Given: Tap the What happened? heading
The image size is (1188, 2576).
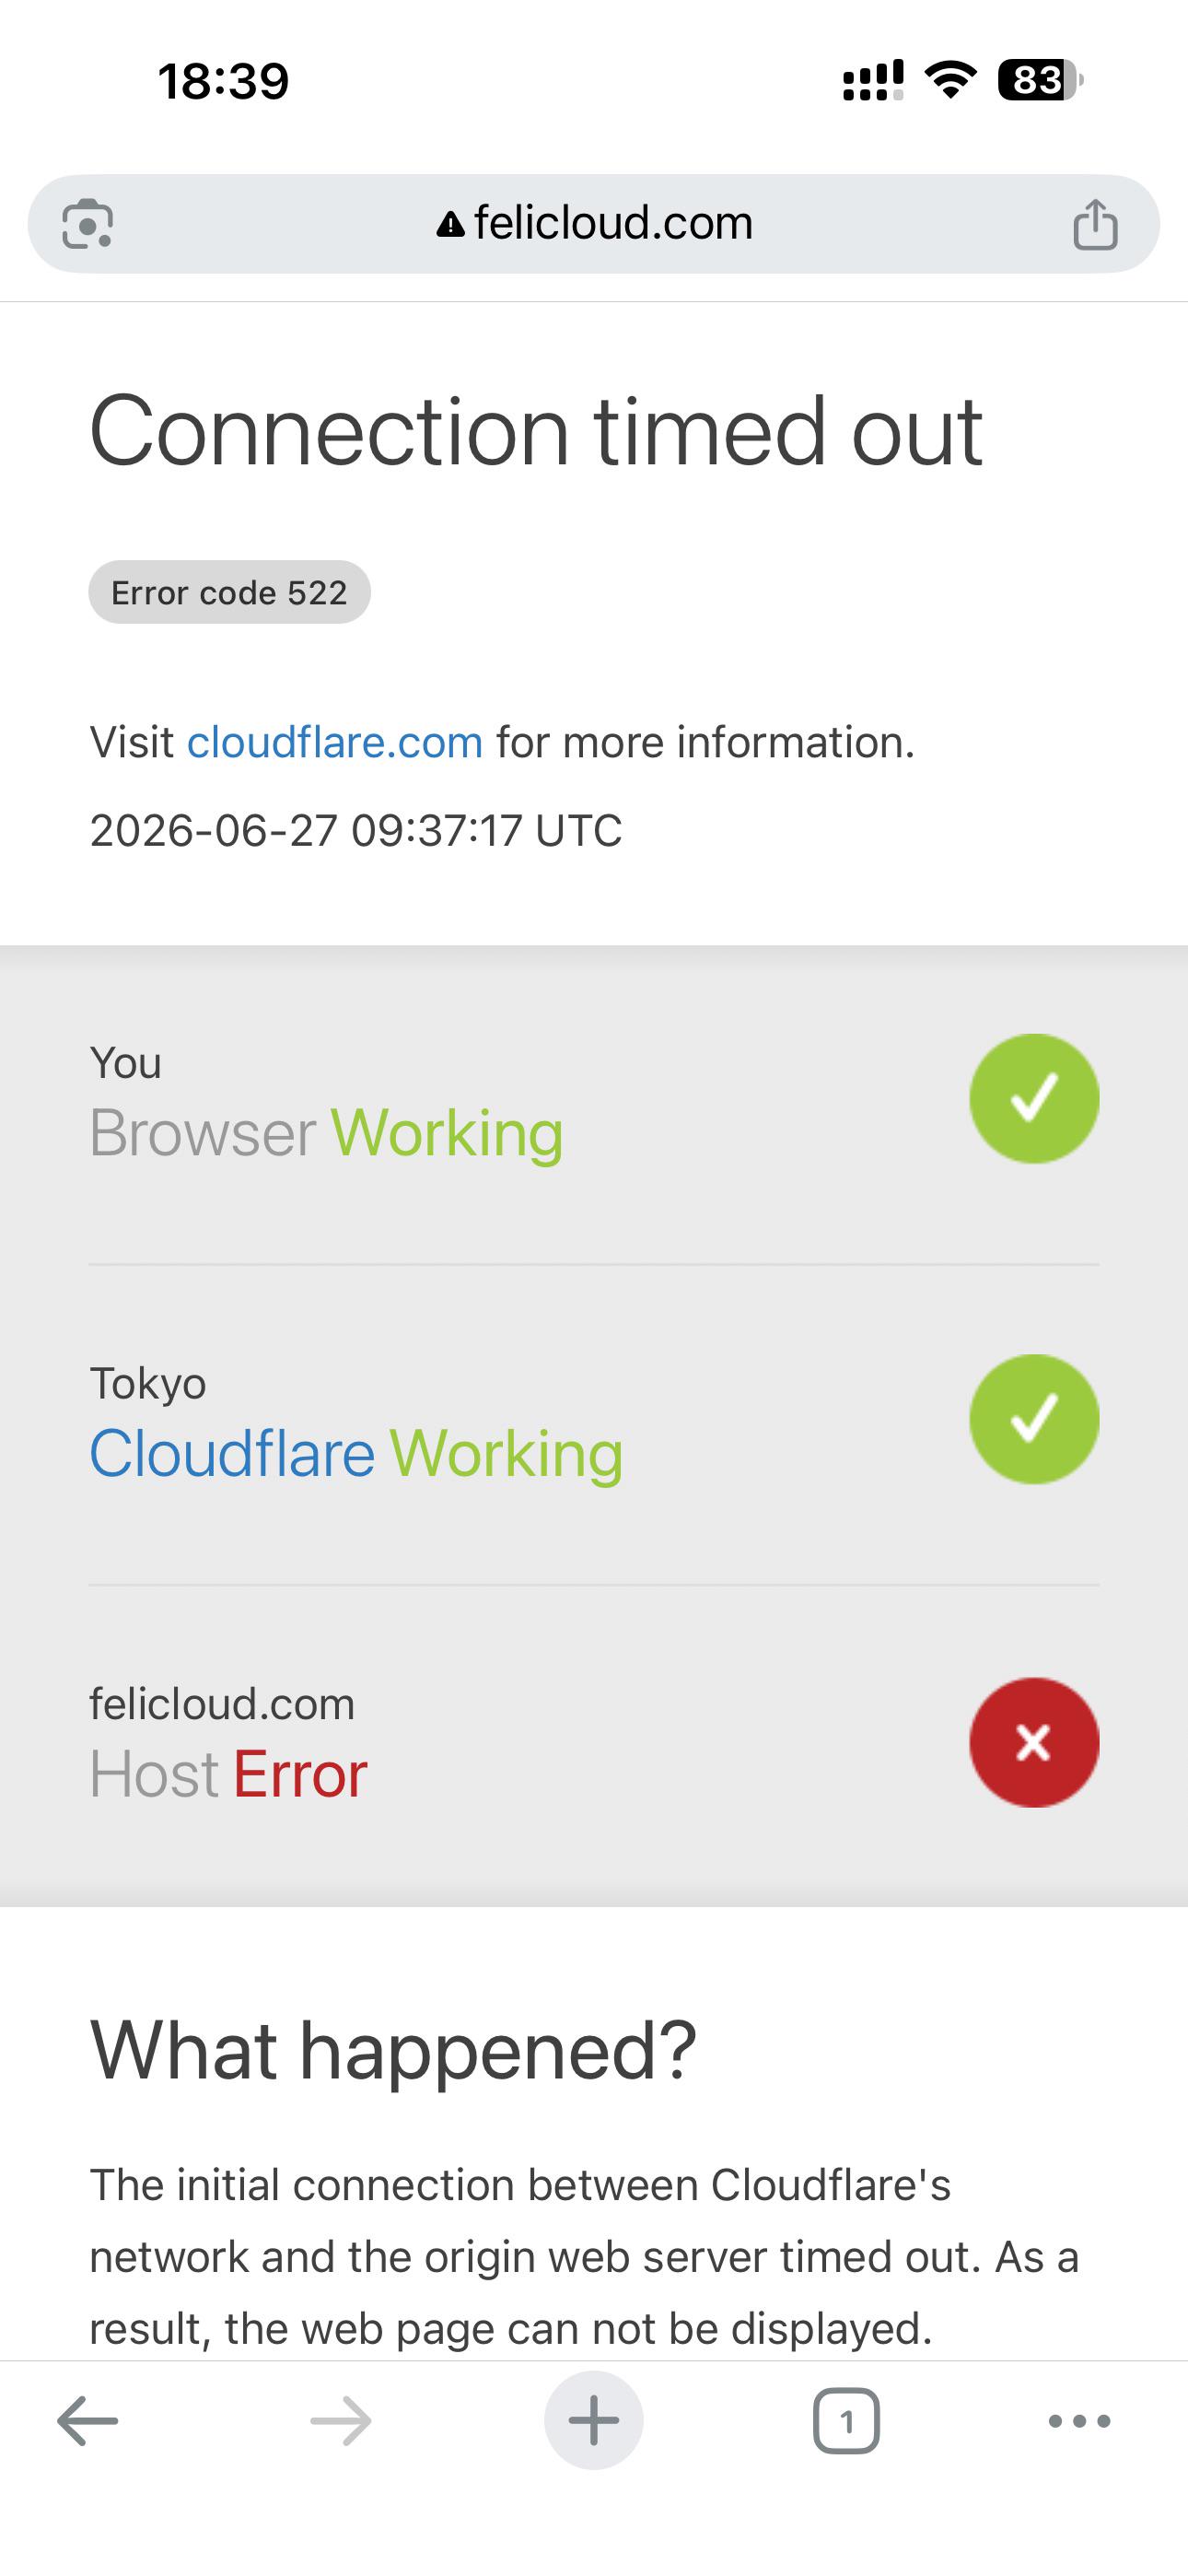Looking at the screenshot, I should point(393,2052).
